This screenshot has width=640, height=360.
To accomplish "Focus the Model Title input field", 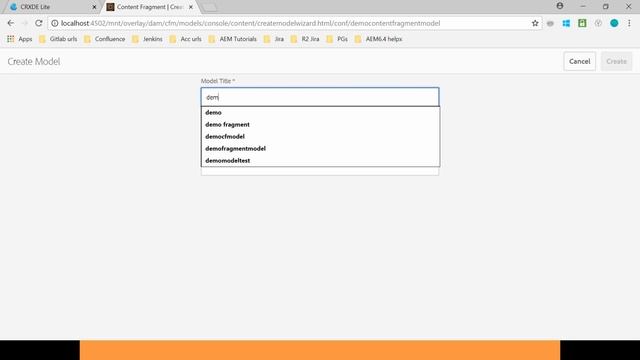I will click(320, 97).
